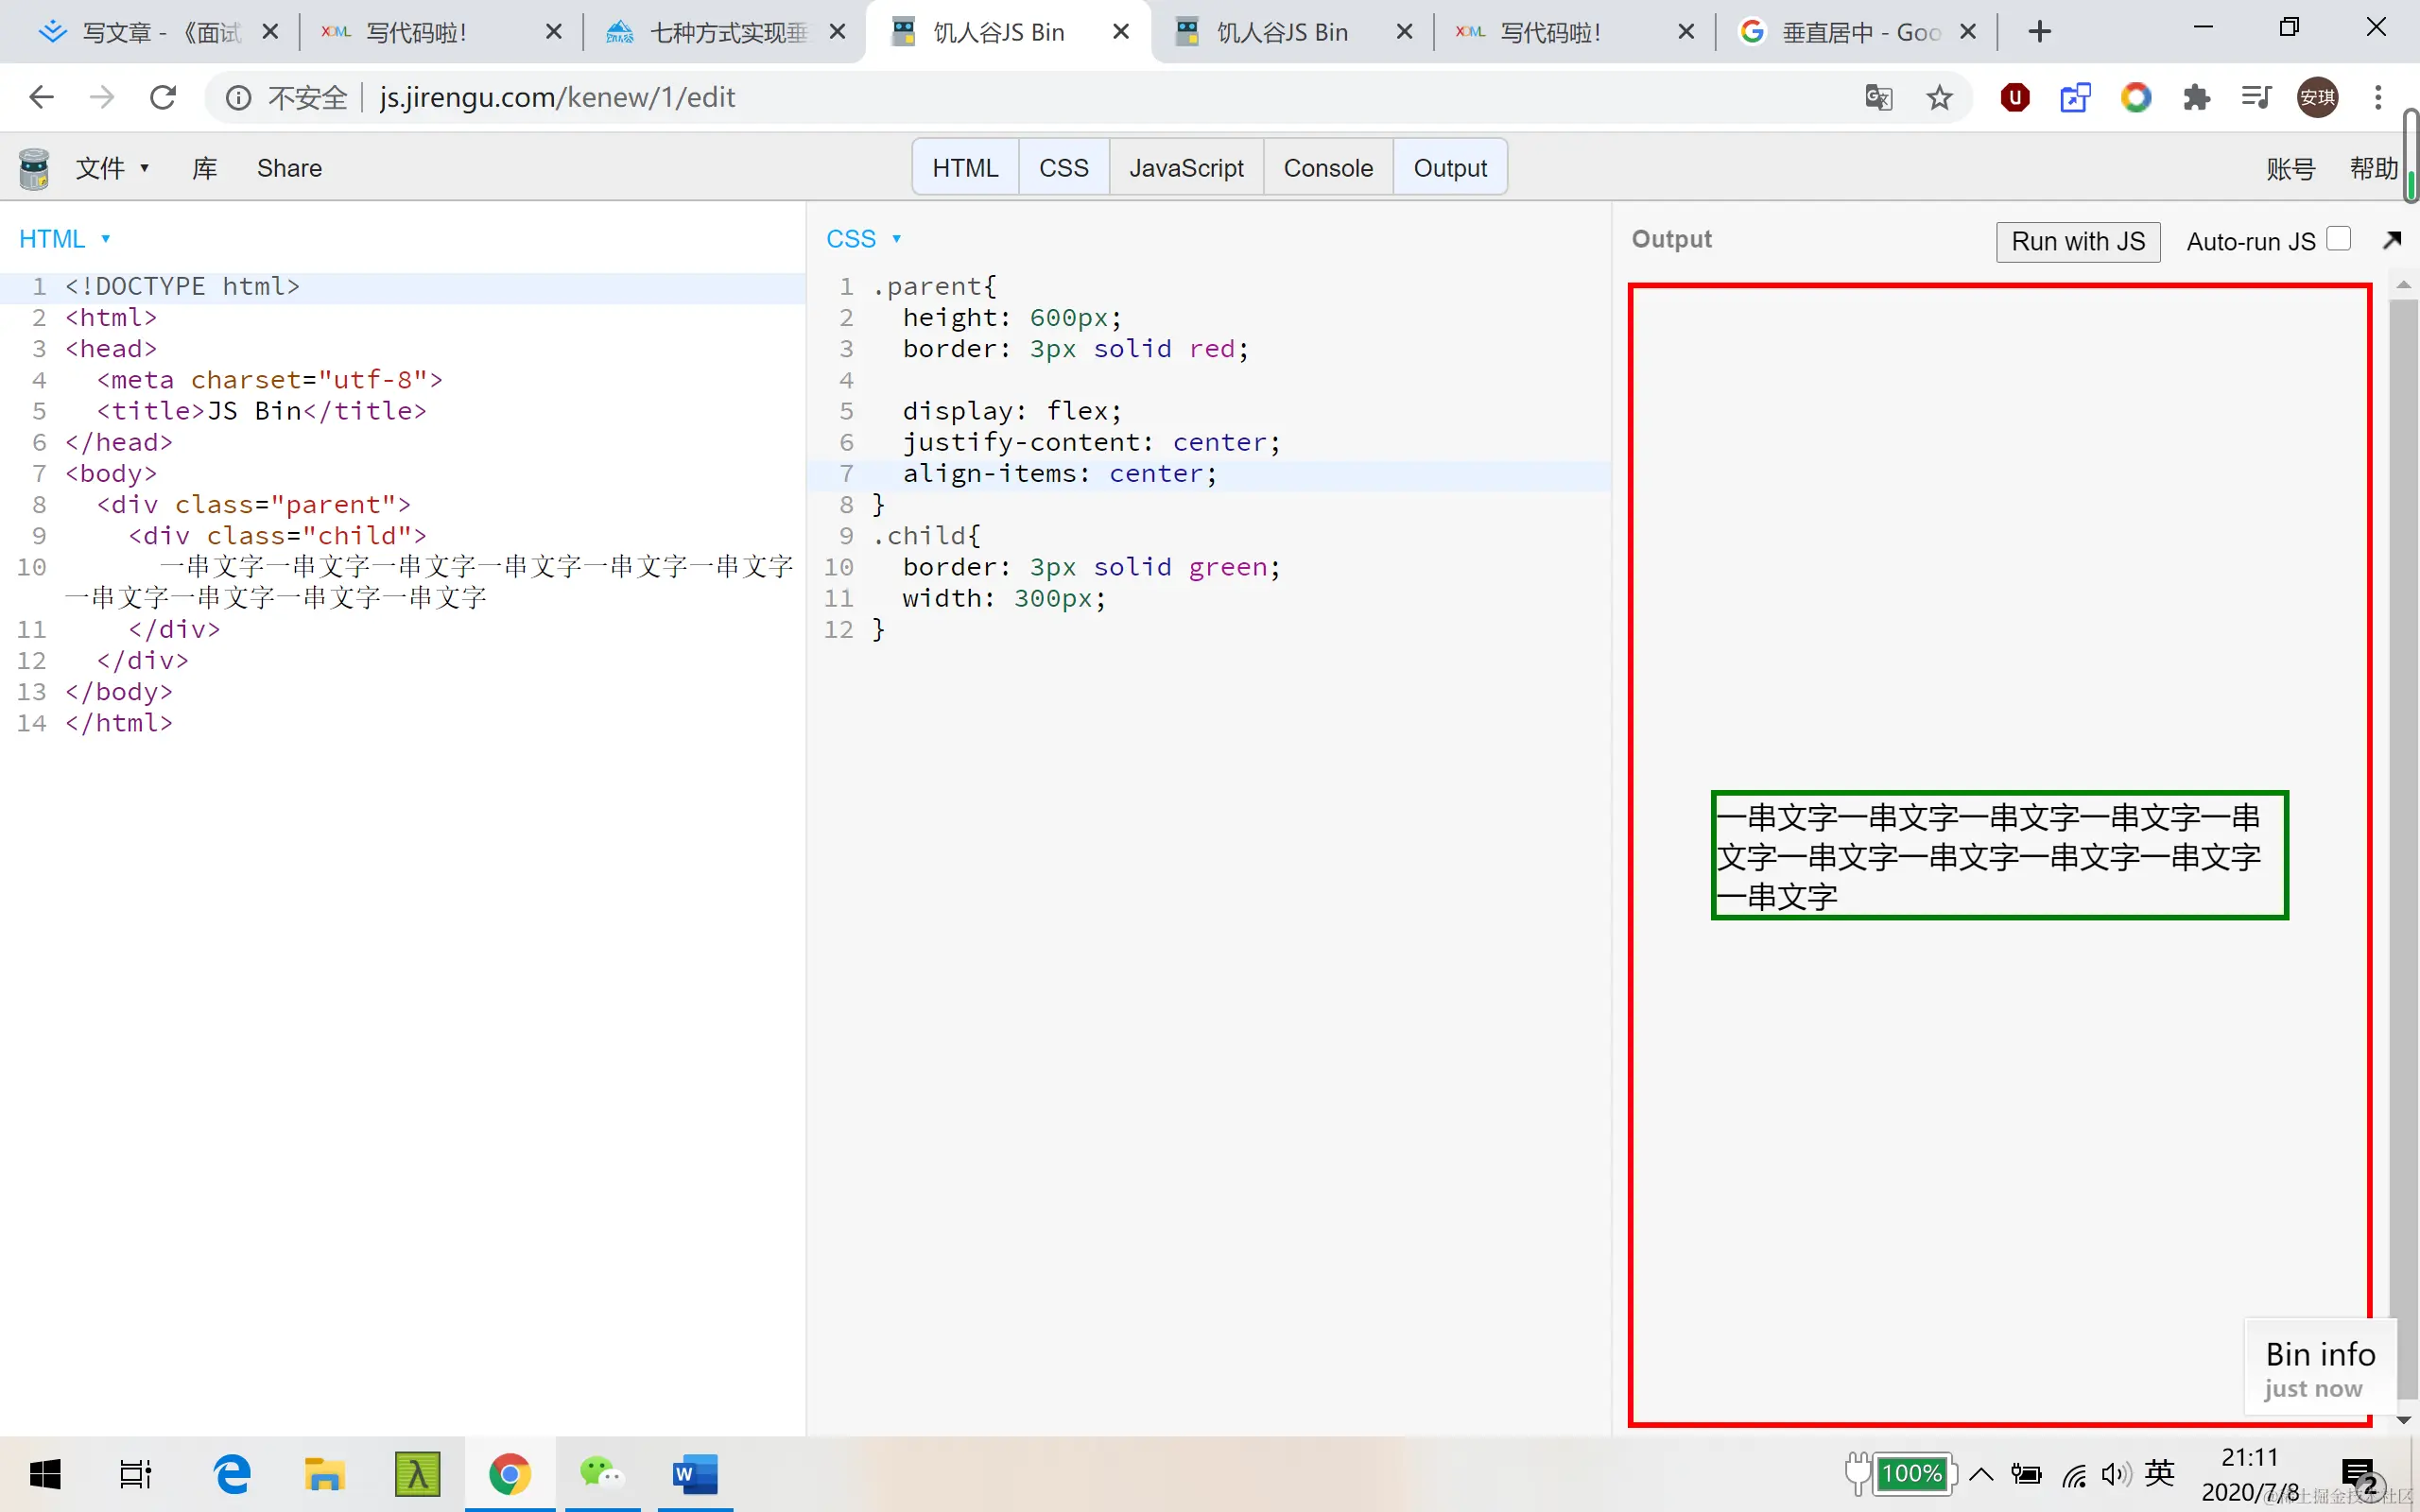Click the JS Bin logo icon
This screenshot has width=2420, height=1512.
coord(34,168)
